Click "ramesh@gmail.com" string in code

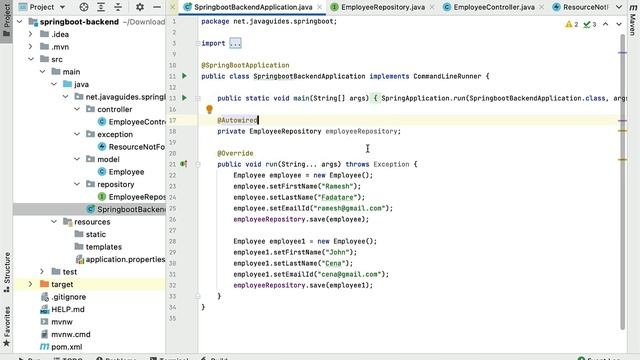click(x=350, y=208)
